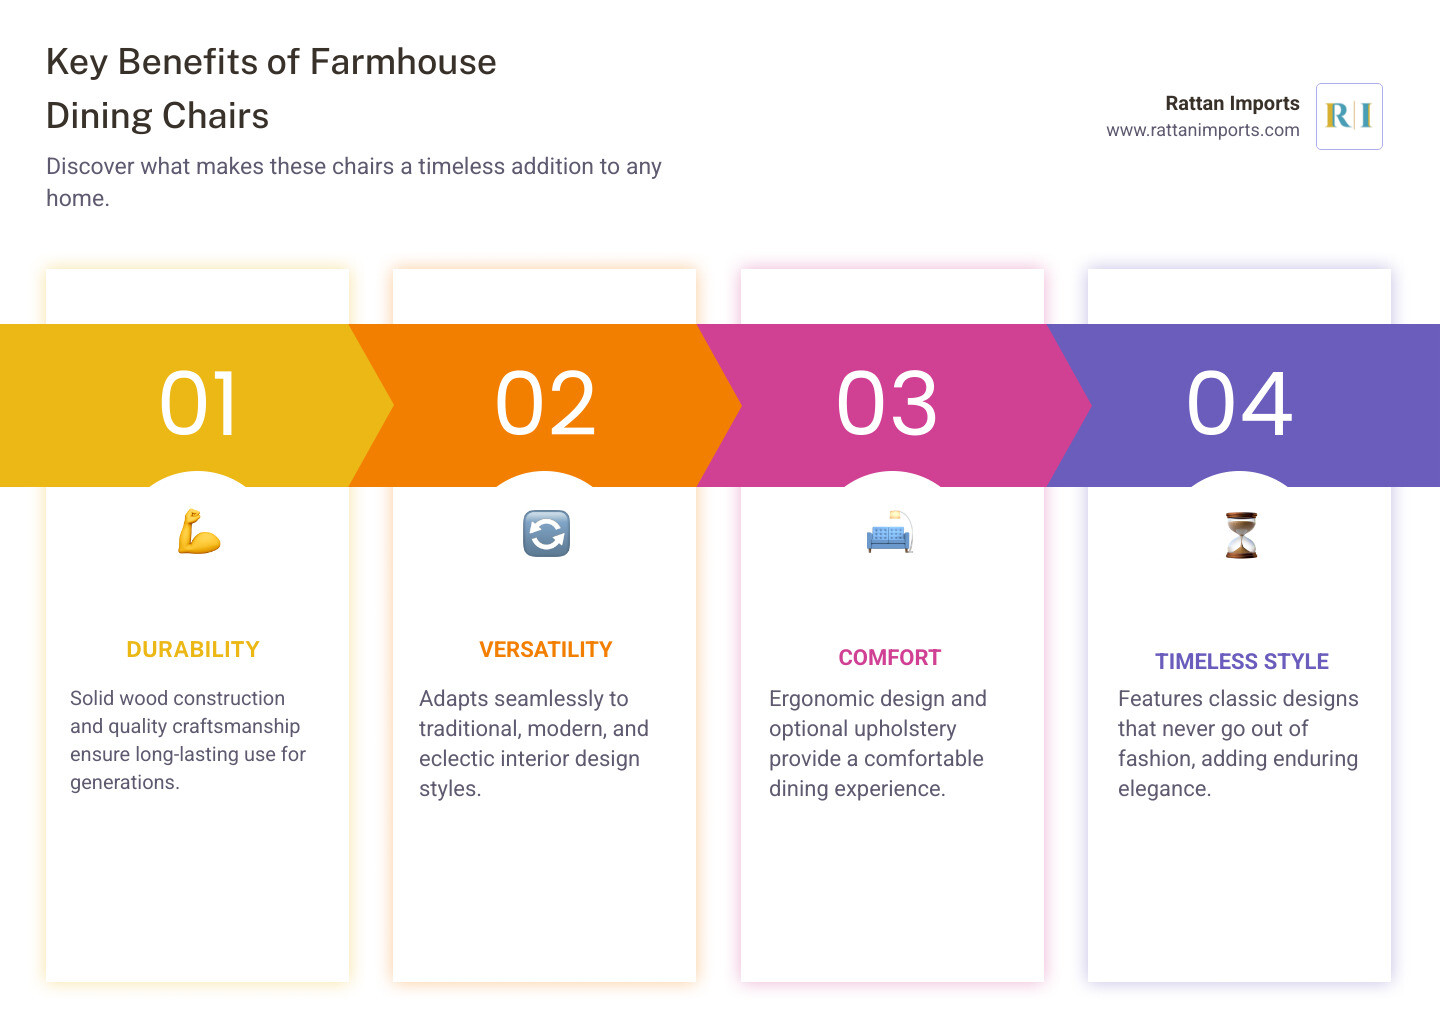Open the www.rattanimports.com link

pyautogui.click(x=1202, y=130)
